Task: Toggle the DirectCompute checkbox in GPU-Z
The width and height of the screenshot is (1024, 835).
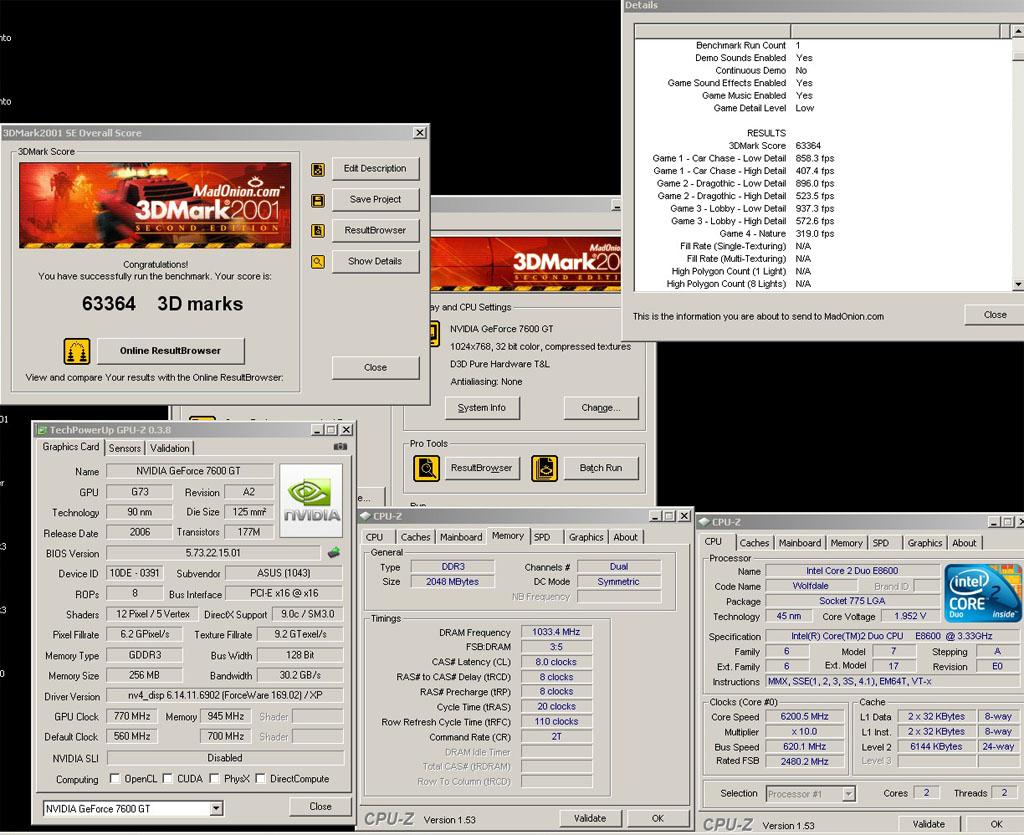Action: click(x=261, y=778)
